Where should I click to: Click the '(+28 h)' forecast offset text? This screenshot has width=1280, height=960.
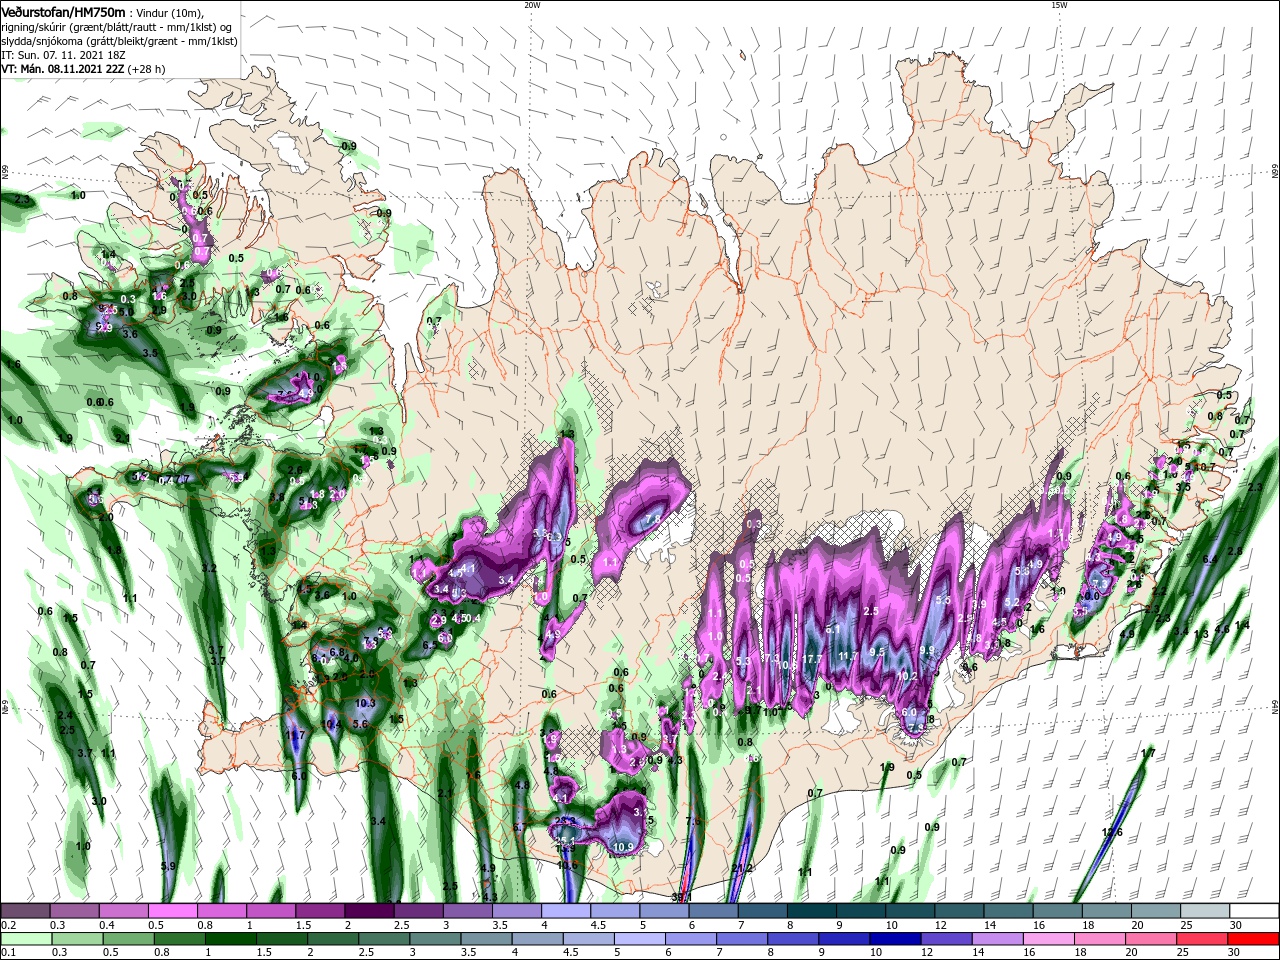coord(146,69)
